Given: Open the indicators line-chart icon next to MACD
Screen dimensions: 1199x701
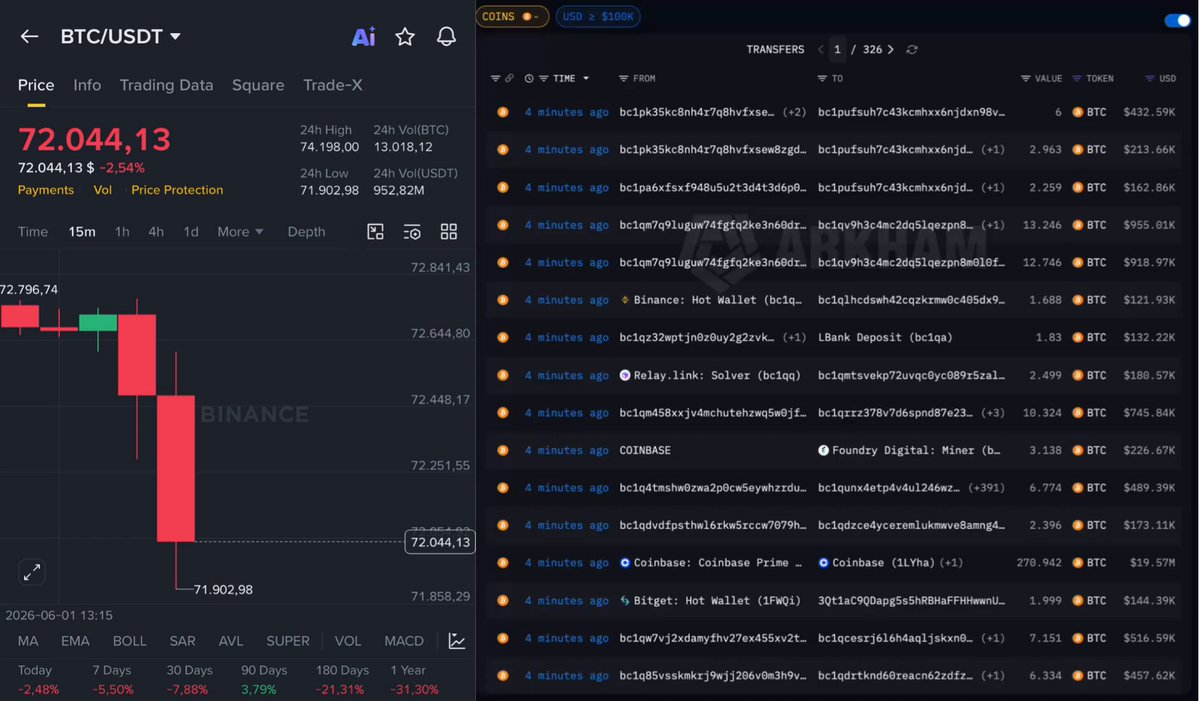Looking at the screenshot, I should (x=457, y=641).
